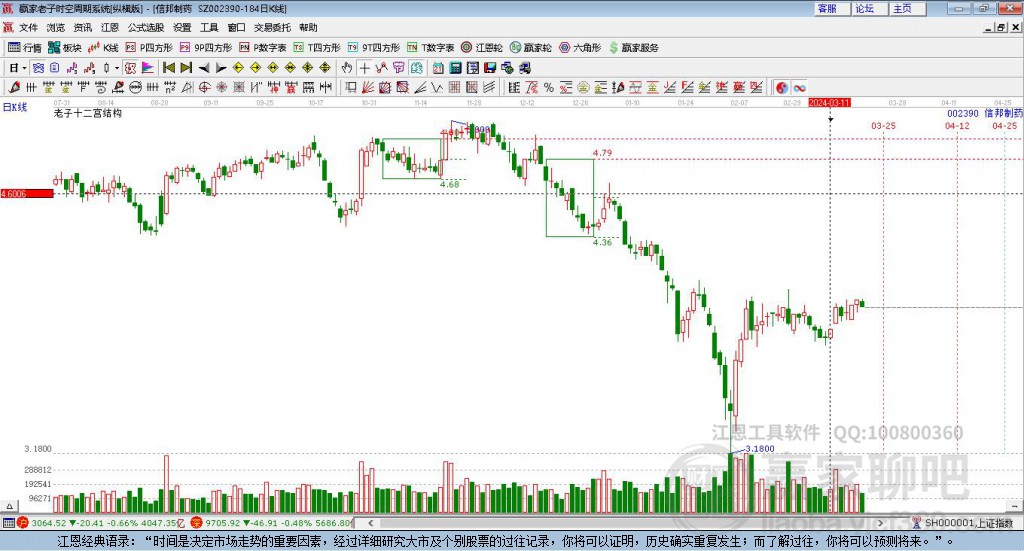Step chart left with black arrow

click(x=204, y=68)
